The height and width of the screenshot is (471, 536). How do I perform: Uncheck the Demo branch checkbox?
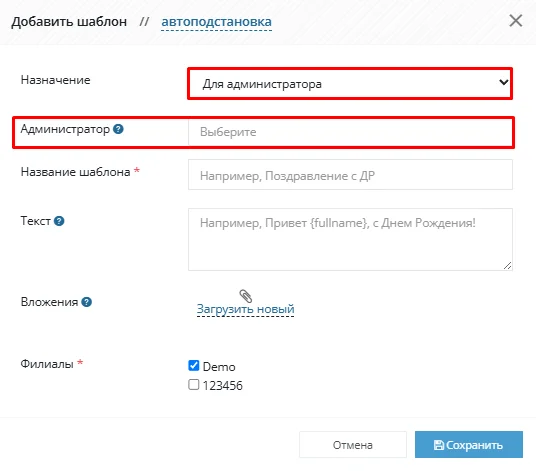click(193, 365)
